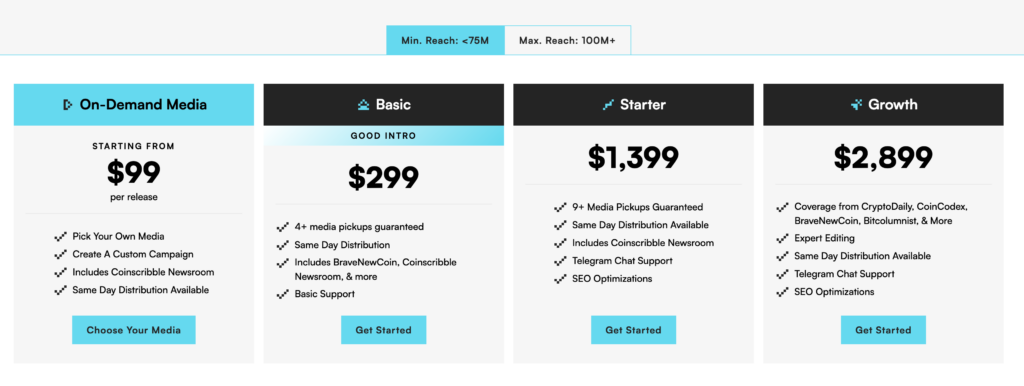
Task: Click the Choose Your Media button
Action: pos(134,330)
